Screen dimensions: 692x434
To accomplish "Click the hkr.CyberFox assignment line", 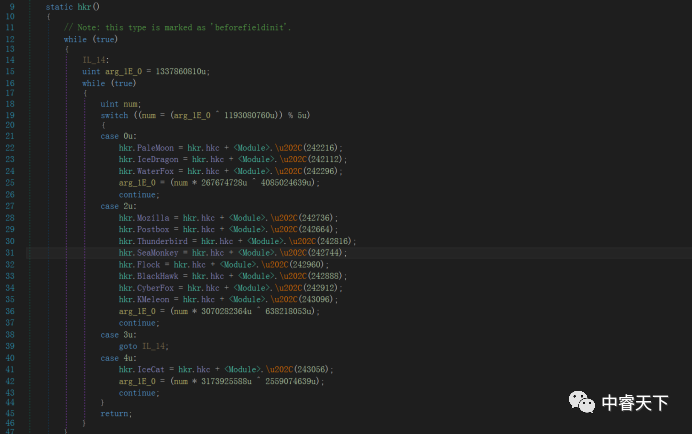I will 230,288.
